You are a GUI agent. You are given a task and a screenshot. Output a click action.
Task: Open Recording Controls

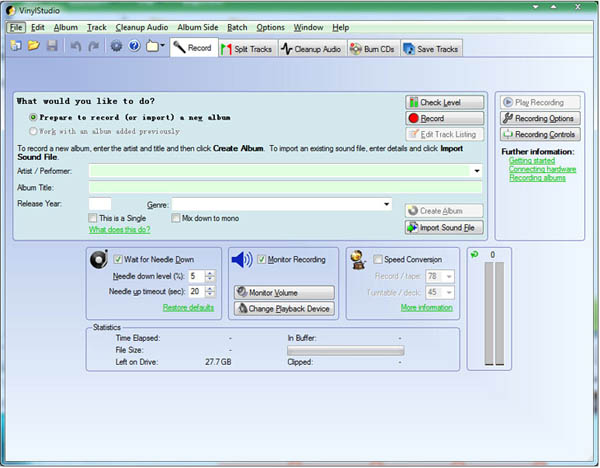click(540, 134)
